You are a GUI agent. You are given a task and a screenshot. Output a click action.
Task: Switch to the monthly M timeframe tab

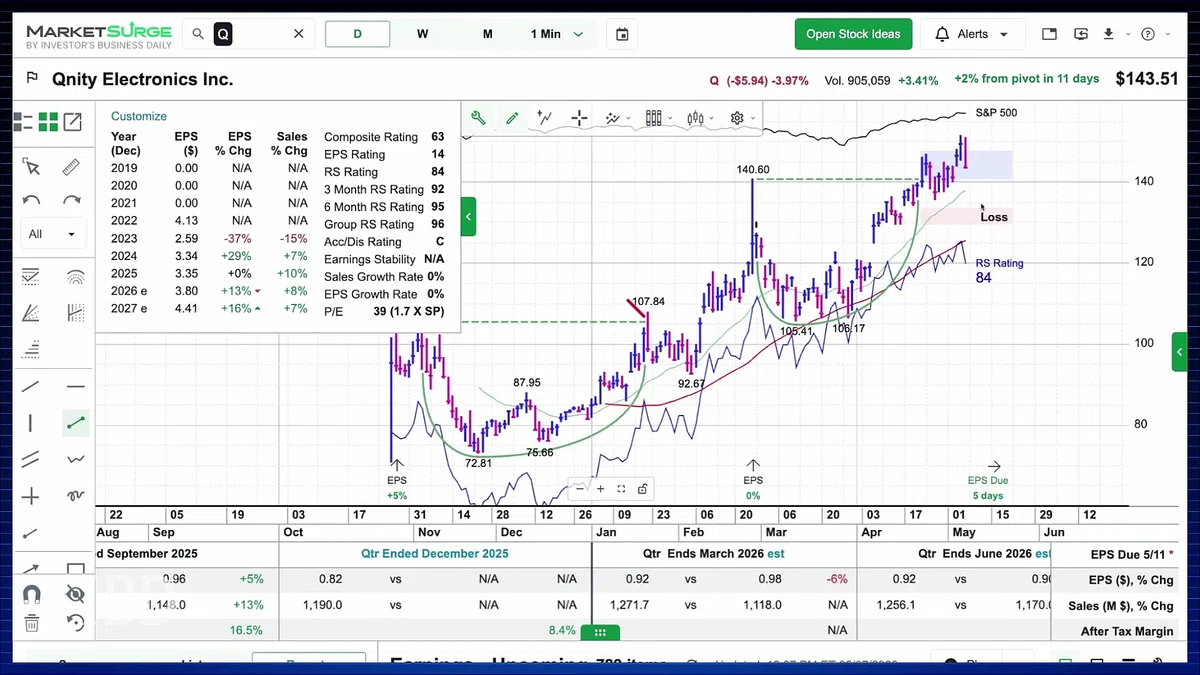click(488, 34)
